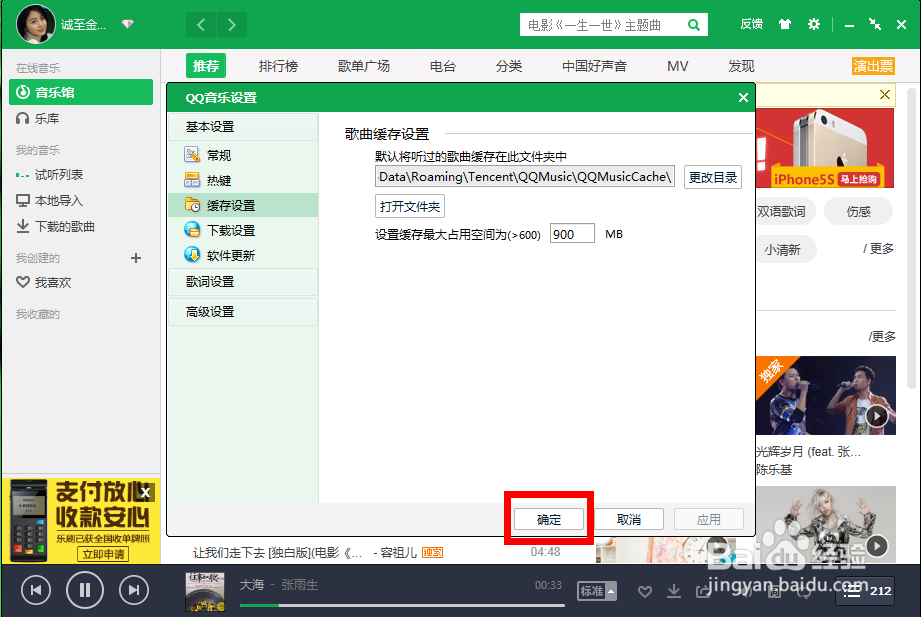Image resolution: width=921 pixels, height=617 pixels.
Task: Select 软件更新 settings item
Action: tap(243, 255)
